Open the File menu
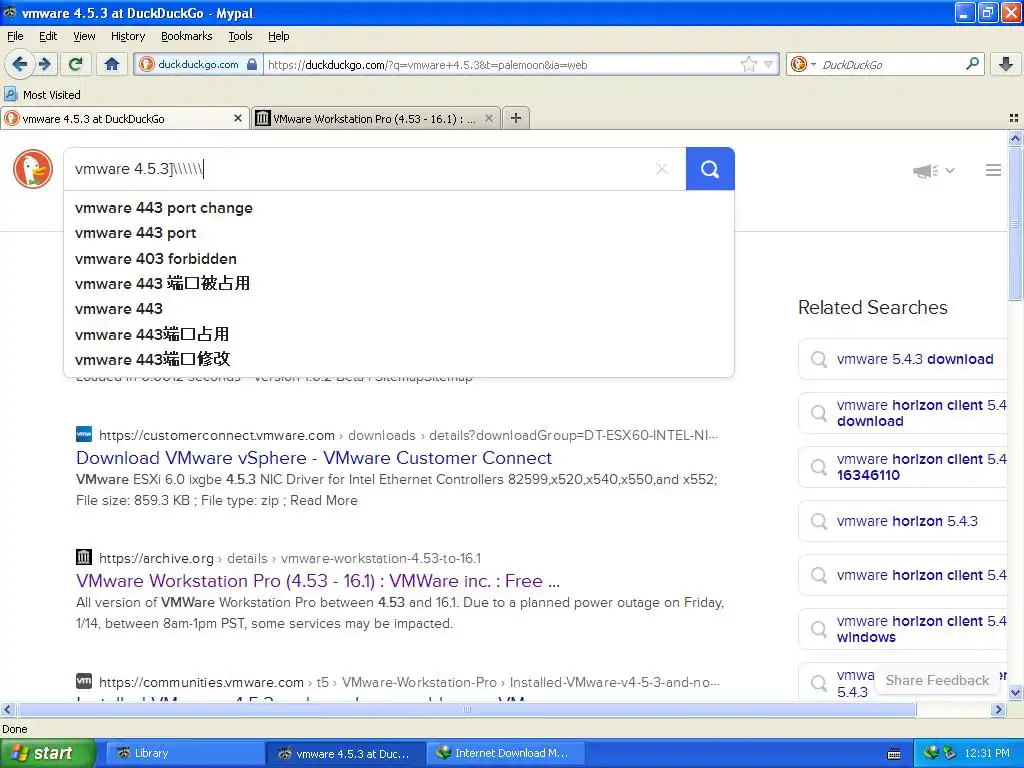Image resolution: width=1024 pixels, height=768 pixels. click(x=15, y=36)
